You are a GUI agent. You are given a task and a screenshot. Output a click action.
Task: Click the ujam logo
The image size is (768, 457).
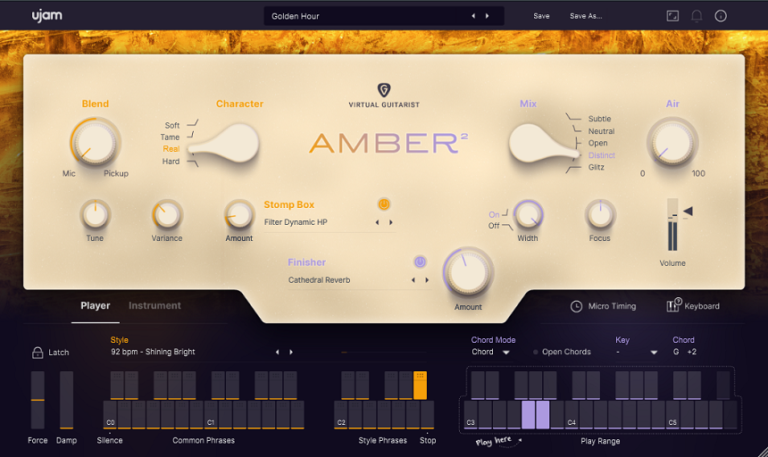pos(47,16)
